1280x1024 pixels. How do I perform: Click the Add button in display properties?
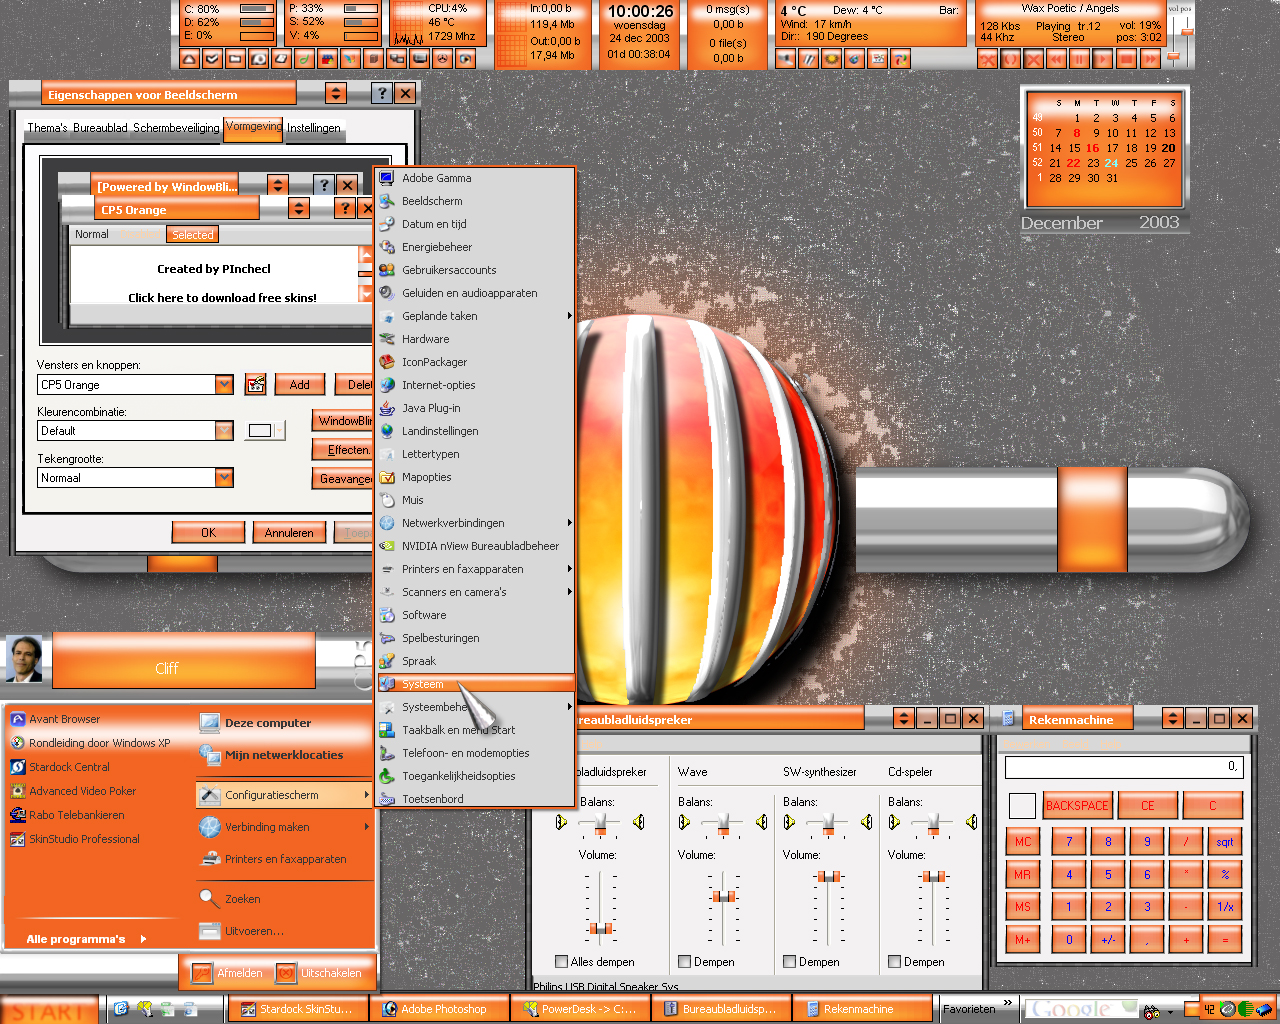tap(300, 385)
